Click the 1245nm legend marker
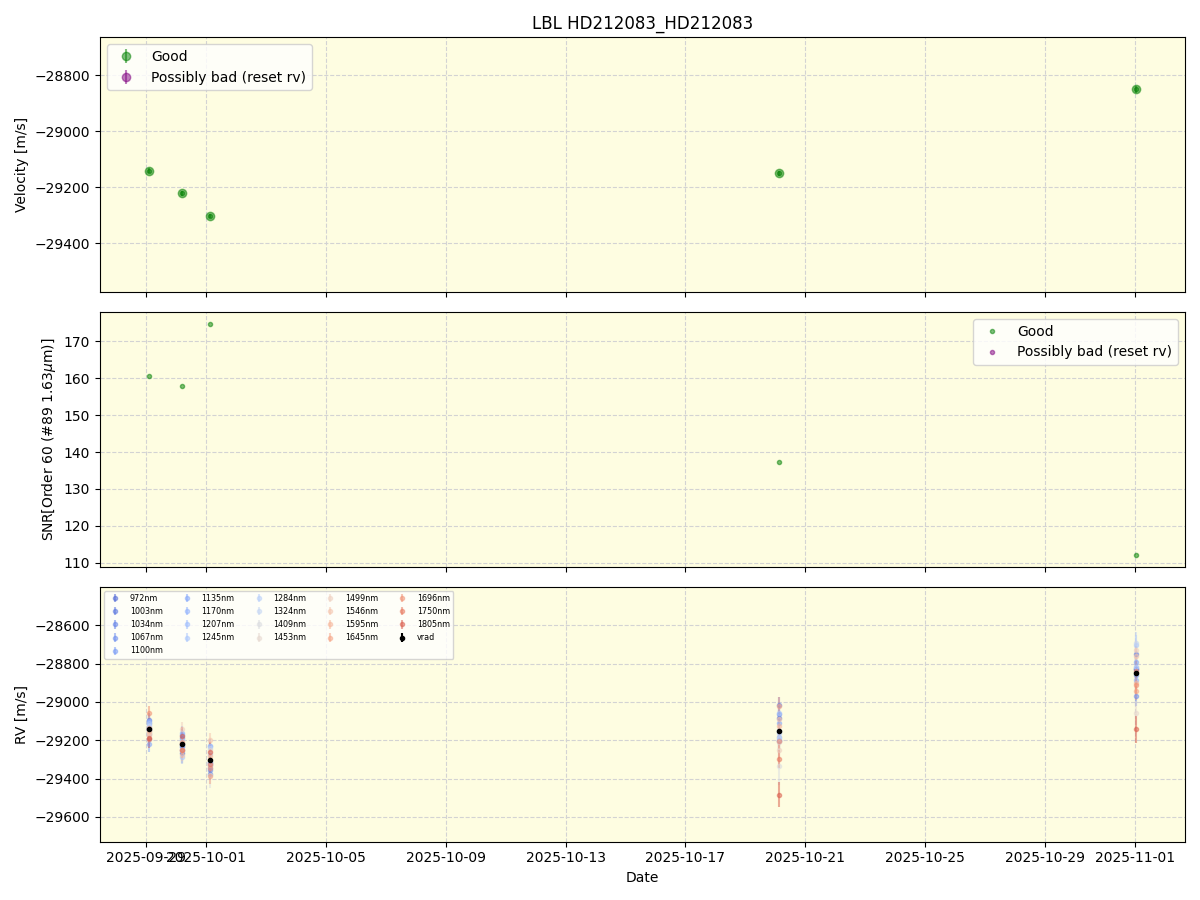This screenshot has height=900, width=1200. (x=187, y=637)
